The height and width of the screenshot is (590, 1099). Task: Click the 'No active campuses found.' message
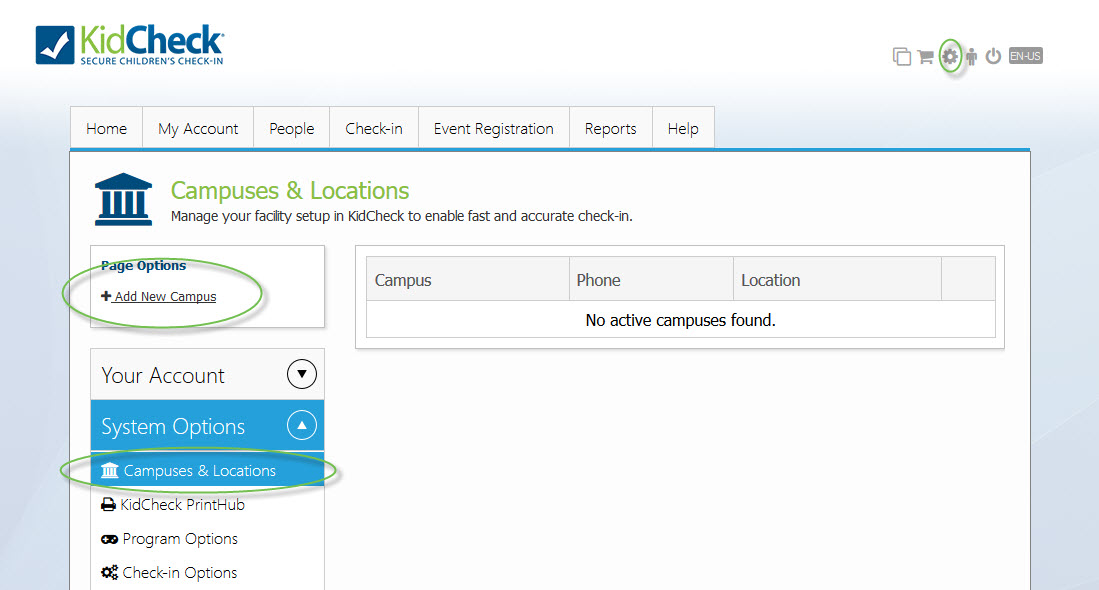(x=681, y=320)
